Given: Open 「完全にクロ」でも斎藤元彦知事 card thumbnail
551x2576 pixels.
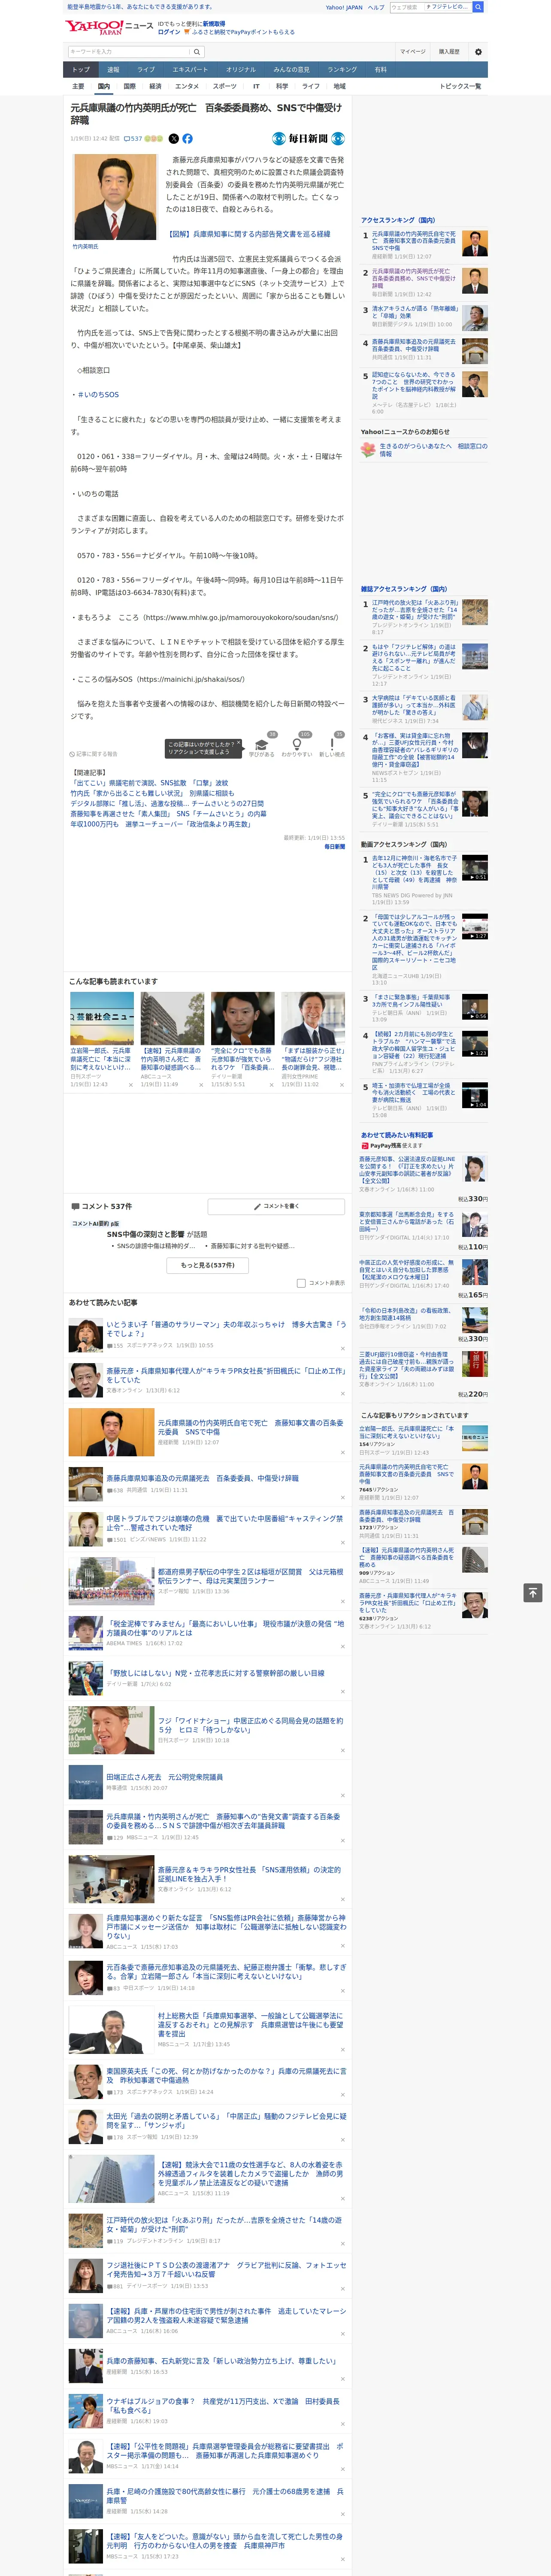Looking at the screenshot, I should click(x=242, y=1018).
